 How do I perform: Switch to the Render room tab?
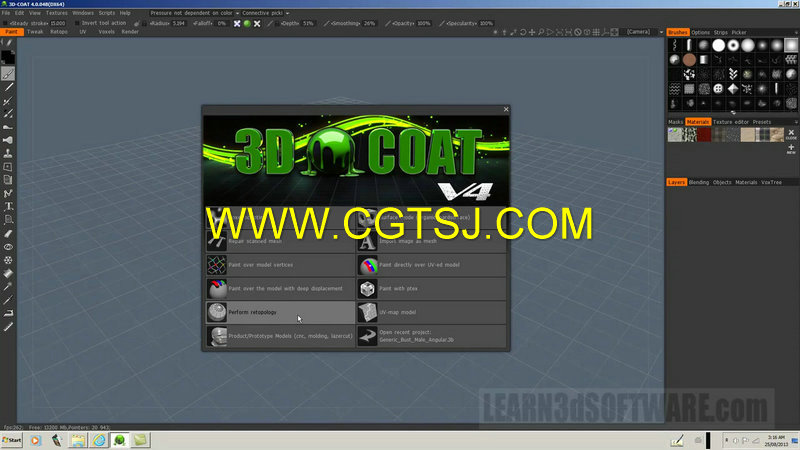130,32
